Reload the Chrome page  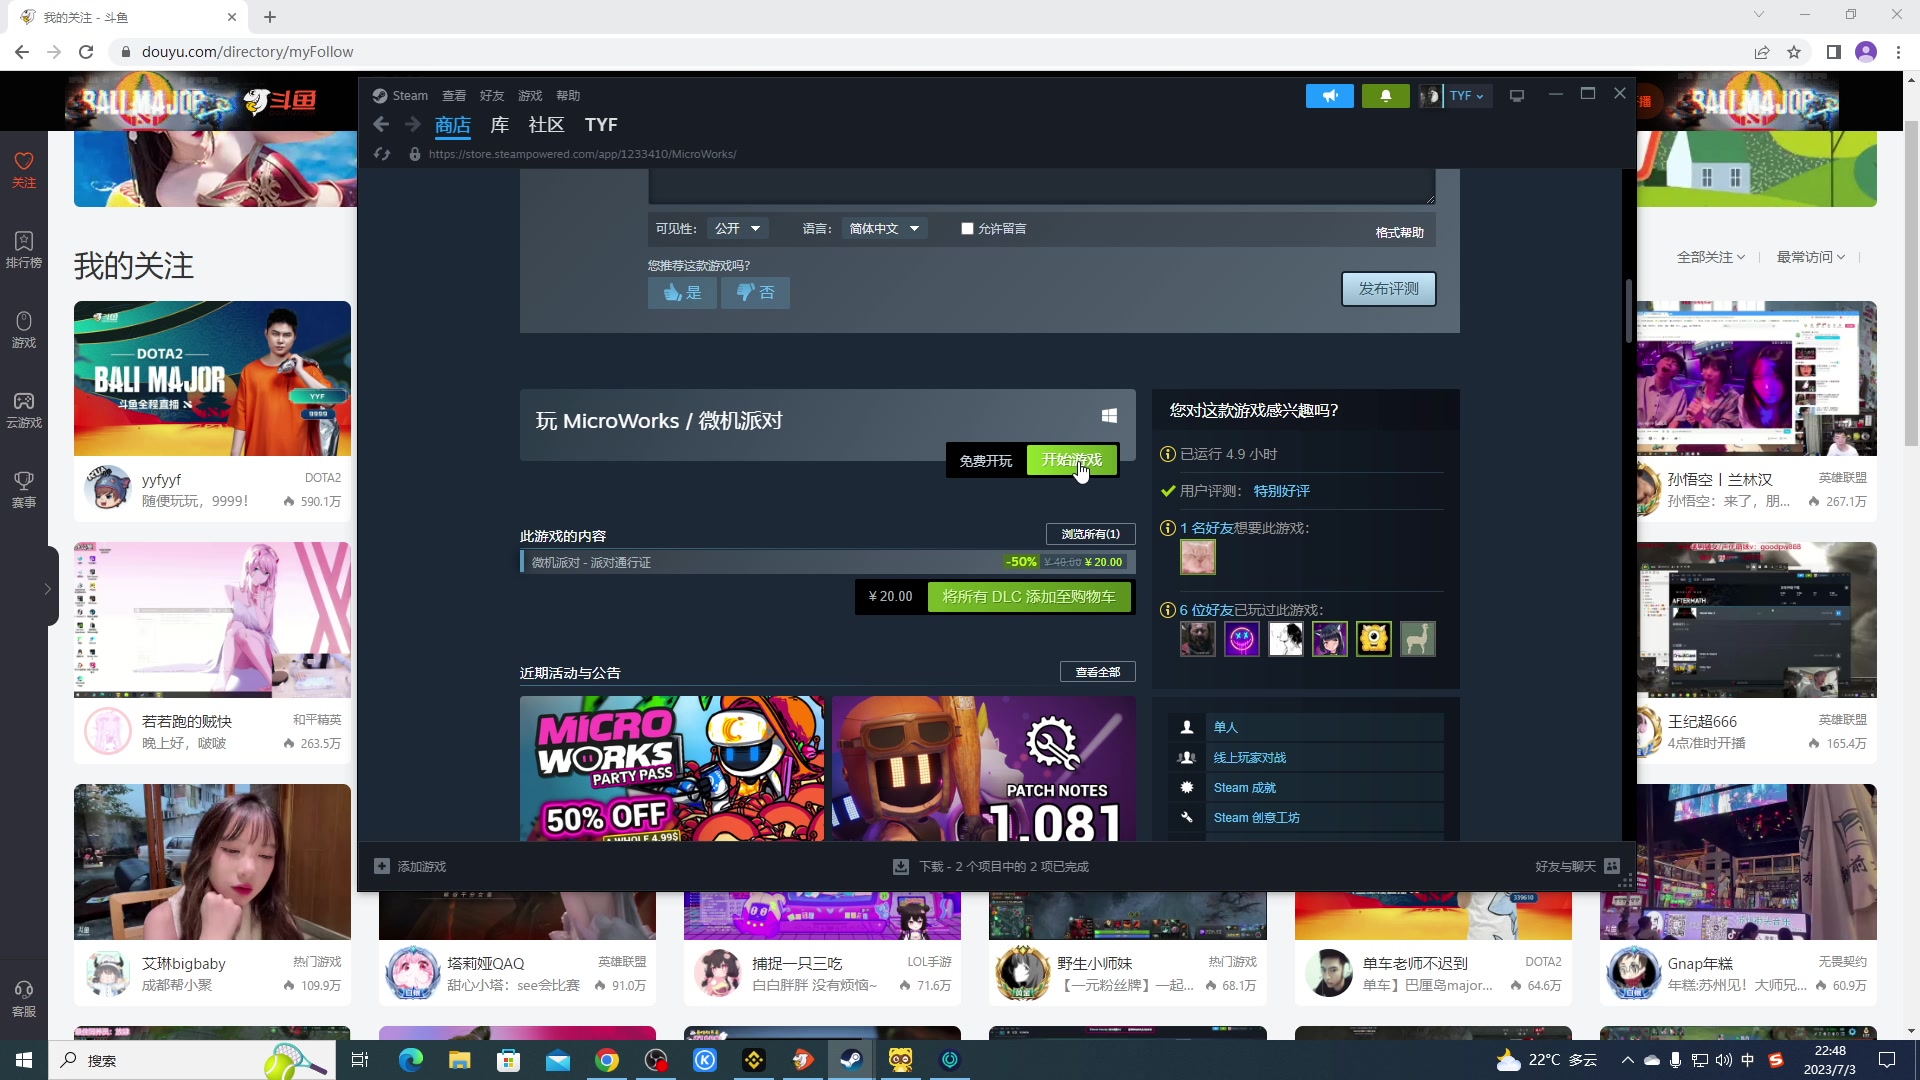tap(86, 52)
